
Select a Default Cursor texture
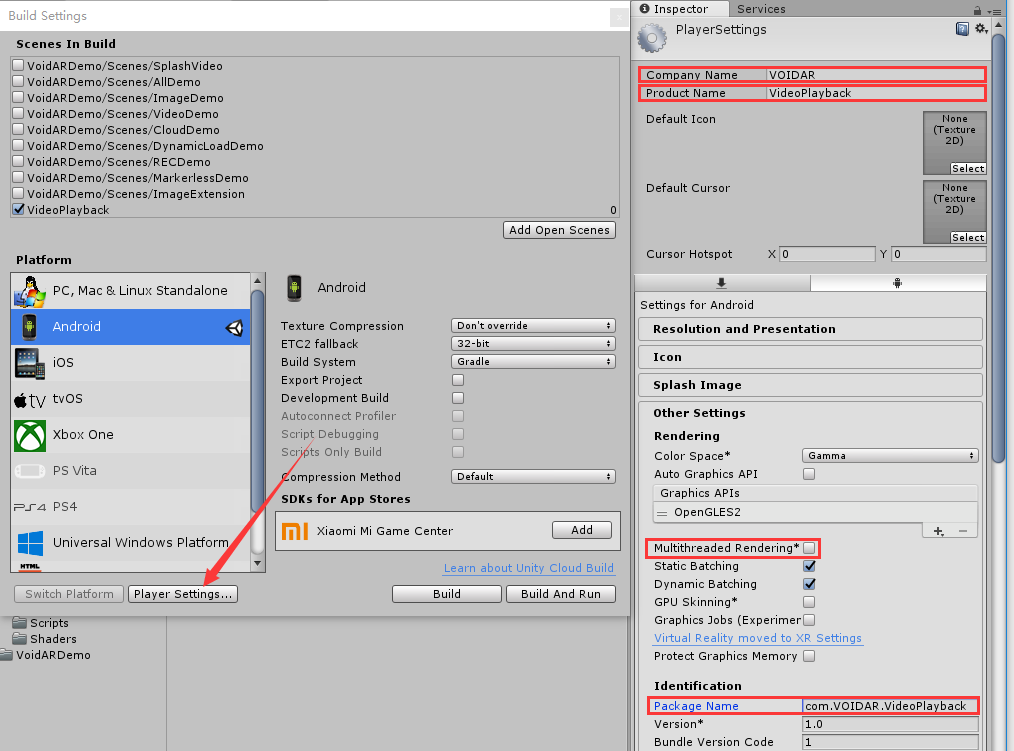click(x=968, y=237)
